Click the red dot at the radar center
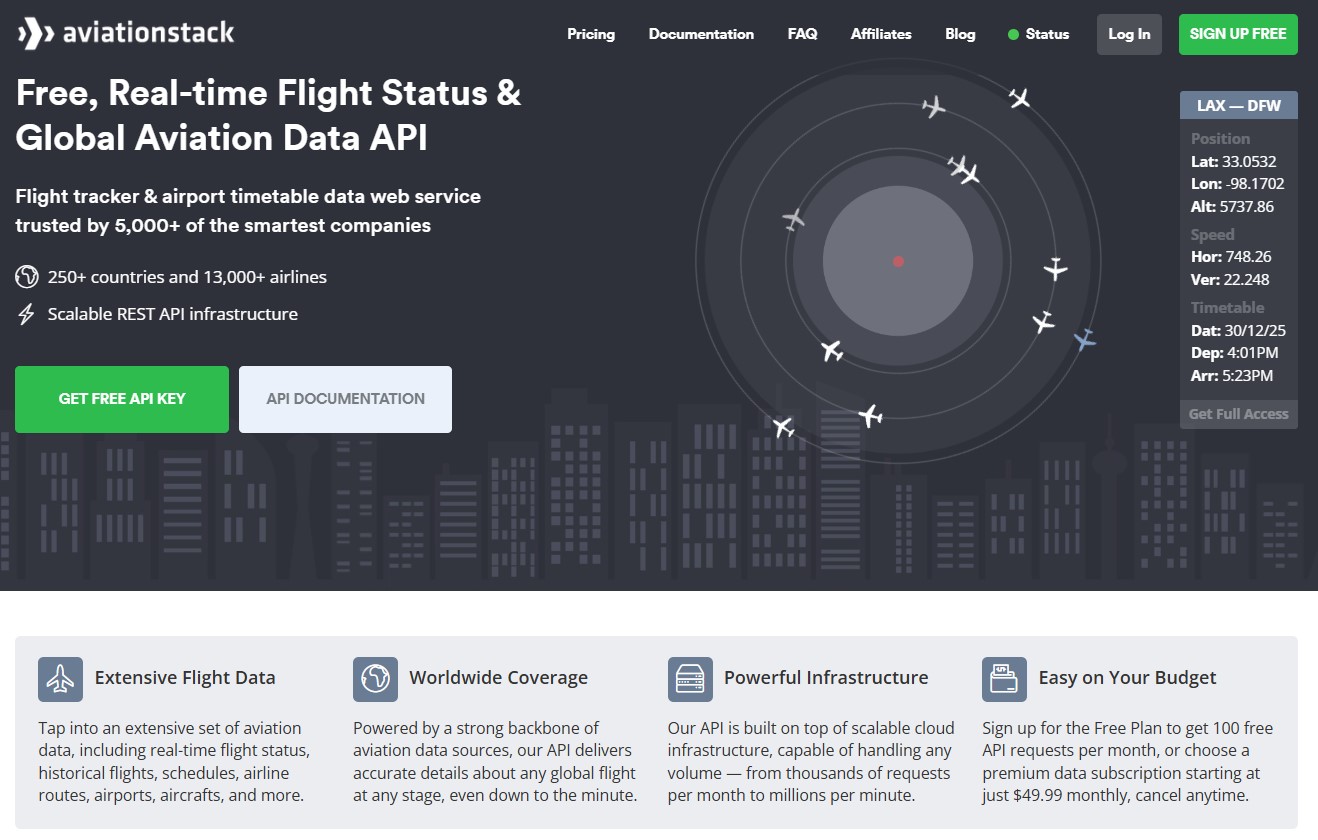This screenshot has height=840, width=1318. 898,260
